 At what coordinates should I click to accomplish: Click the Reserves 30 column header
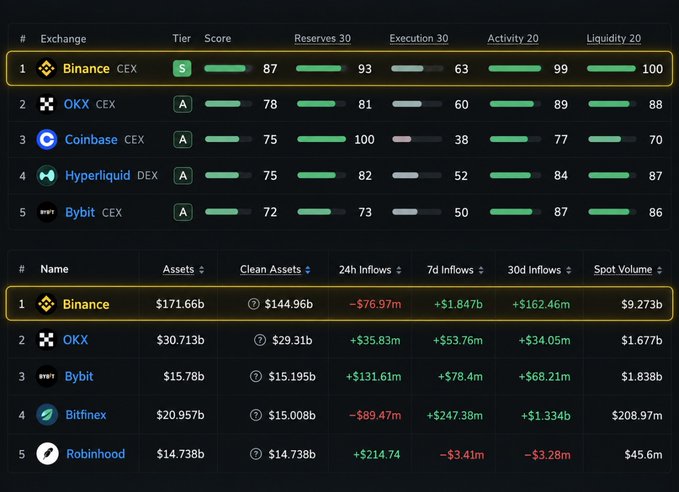point(323,39)
